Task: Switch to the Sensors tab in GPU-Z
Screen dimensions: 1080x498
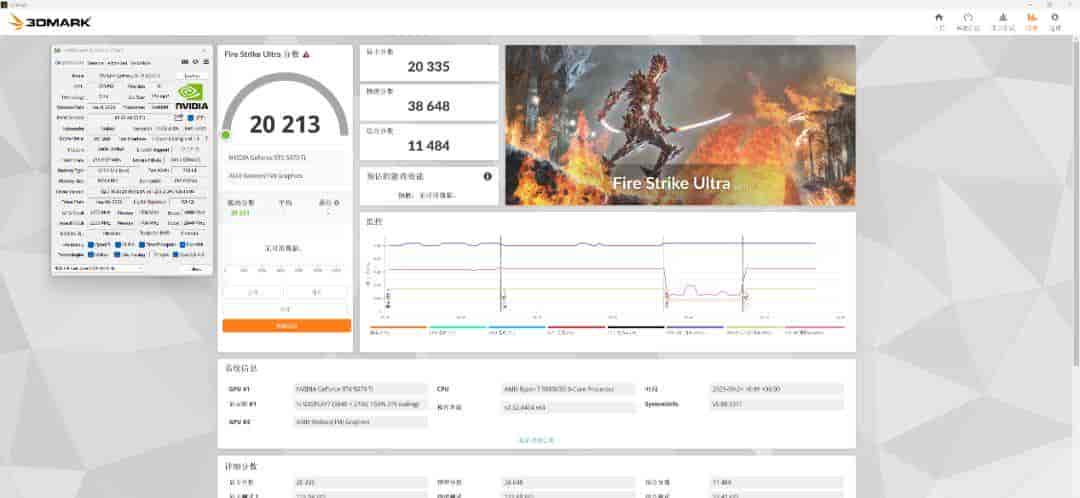Action: coord(95,63)
